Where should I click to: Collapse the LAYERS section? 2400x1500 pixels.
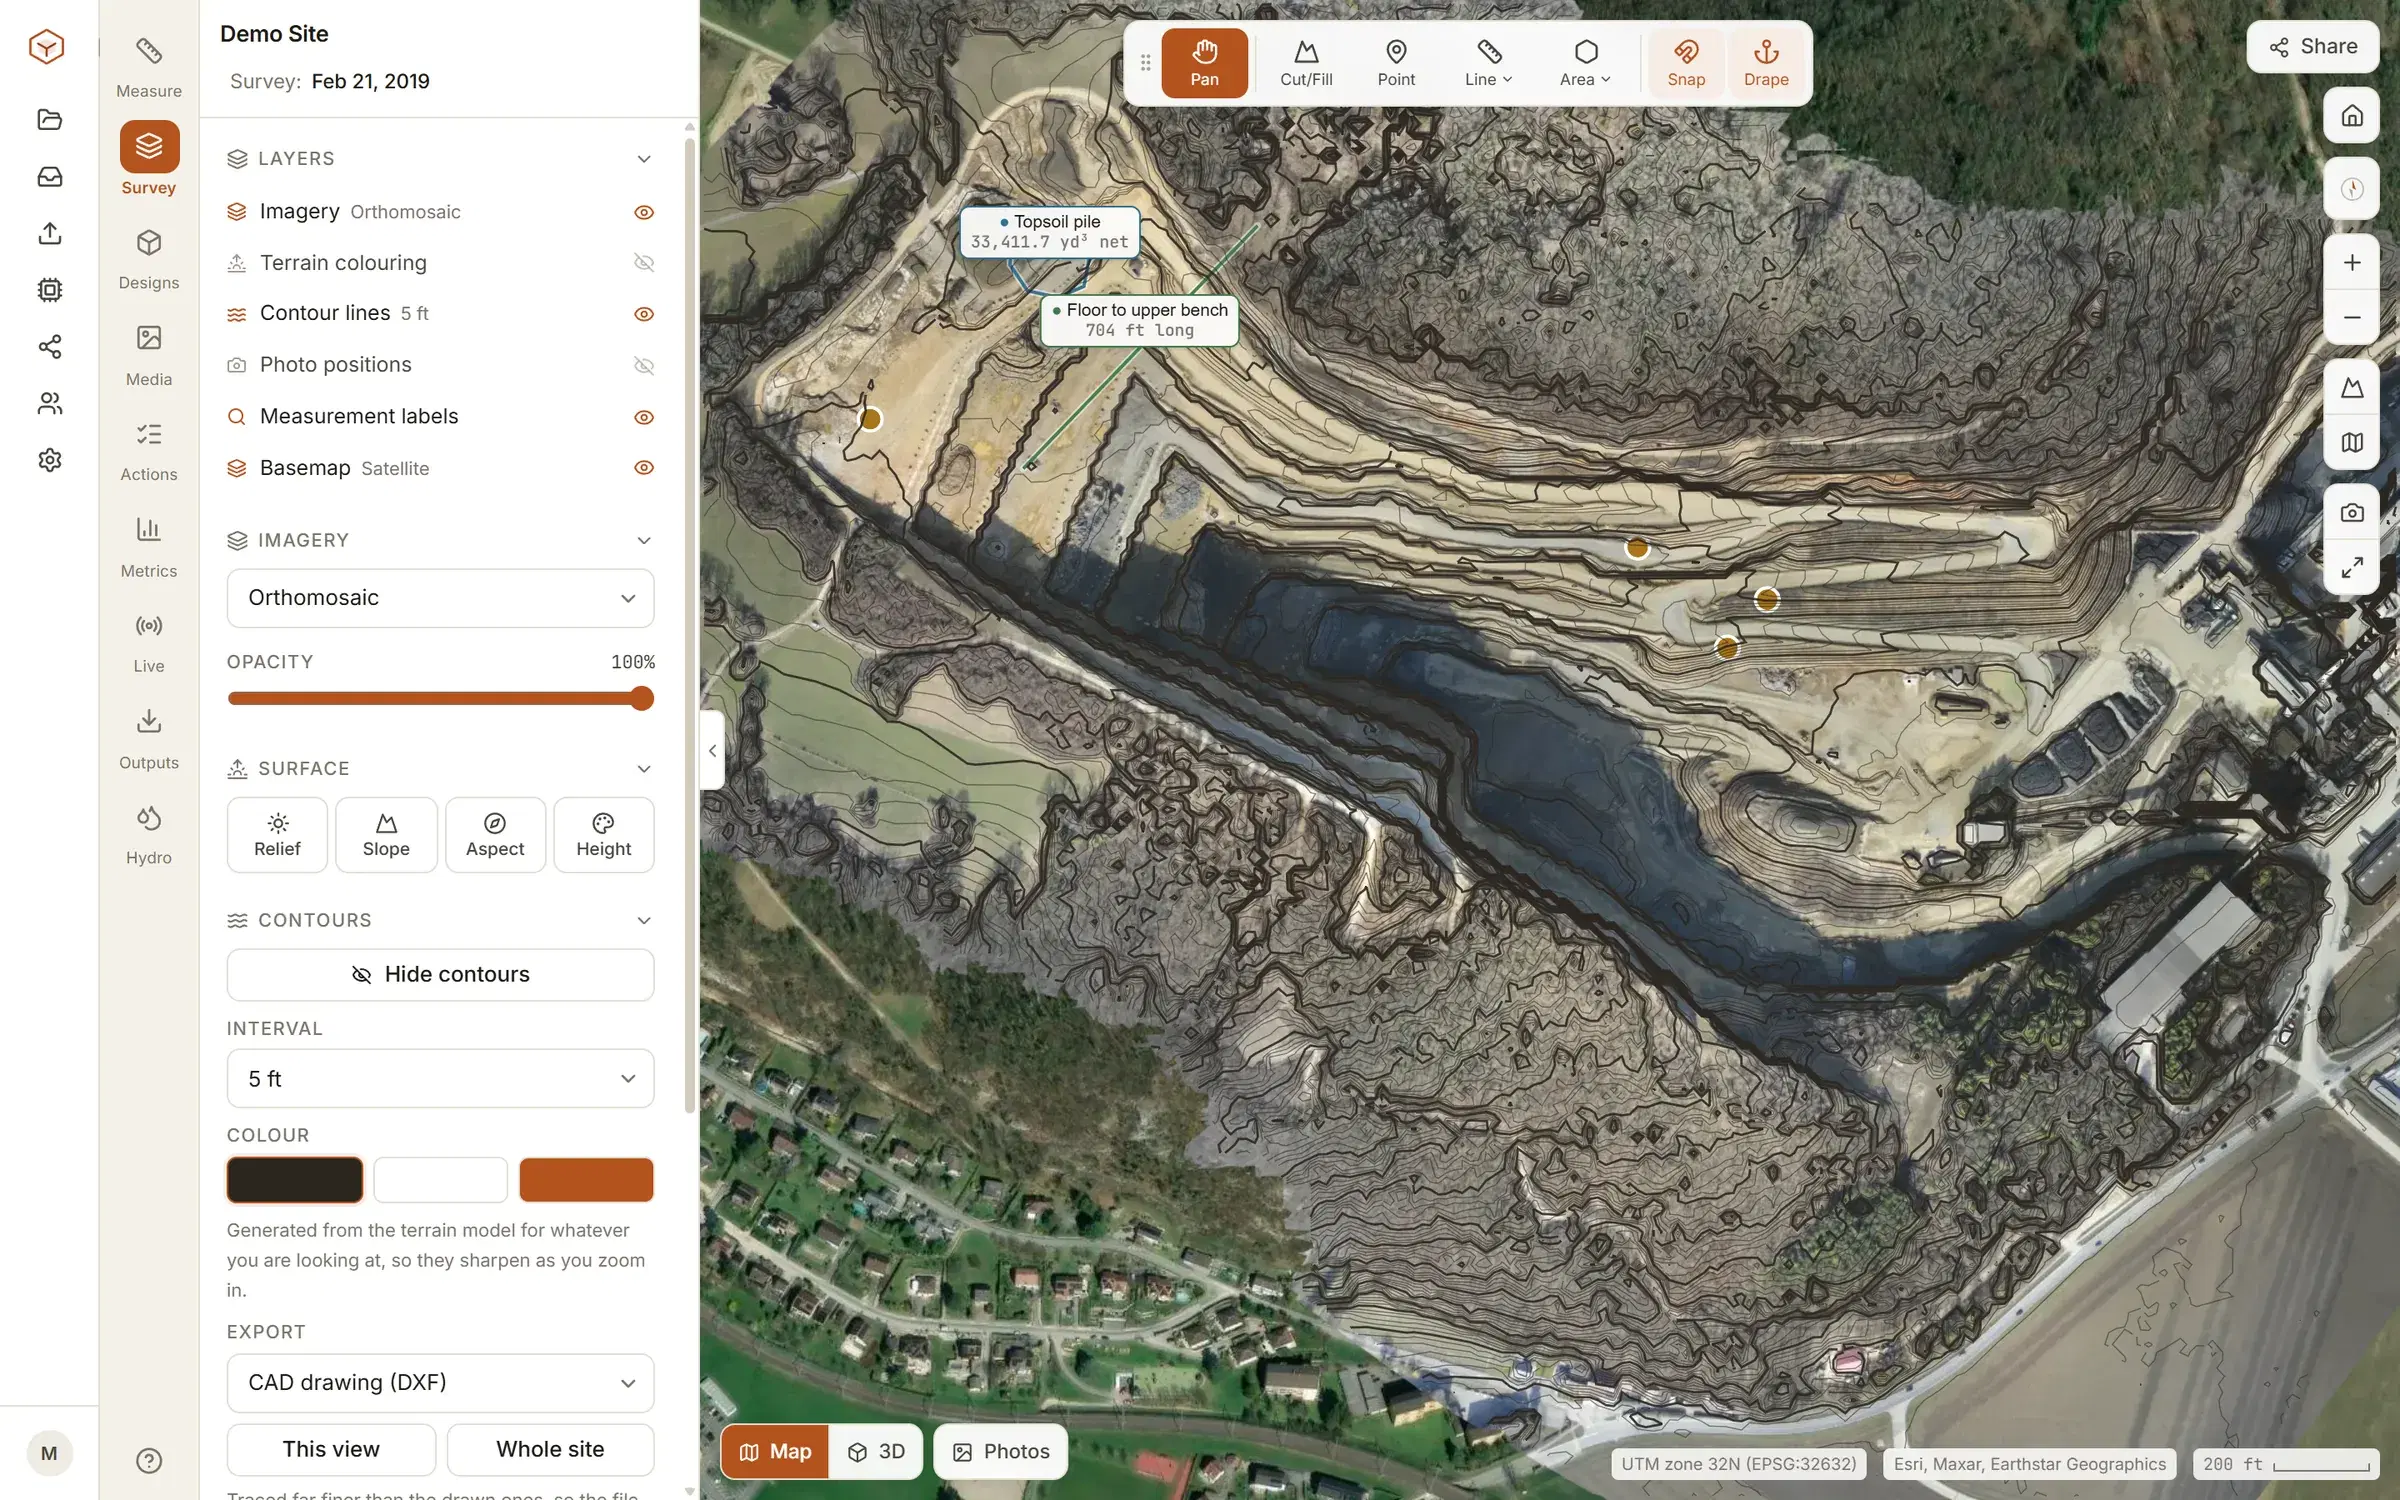(644, 159)
